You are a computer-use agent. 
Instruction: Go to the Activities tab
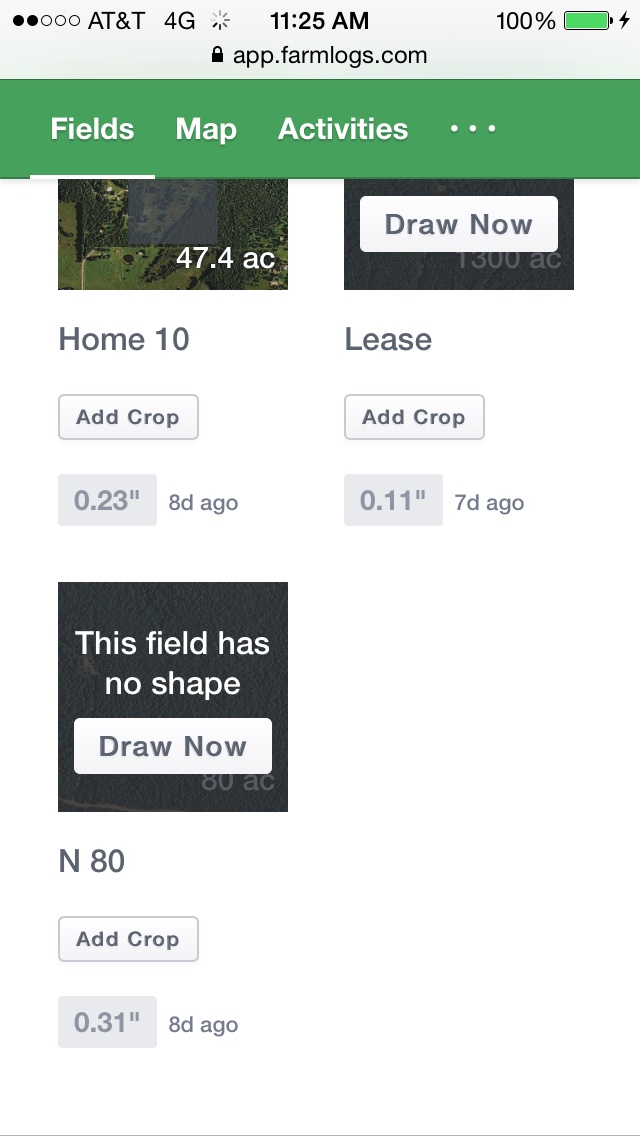coord(343,129)
